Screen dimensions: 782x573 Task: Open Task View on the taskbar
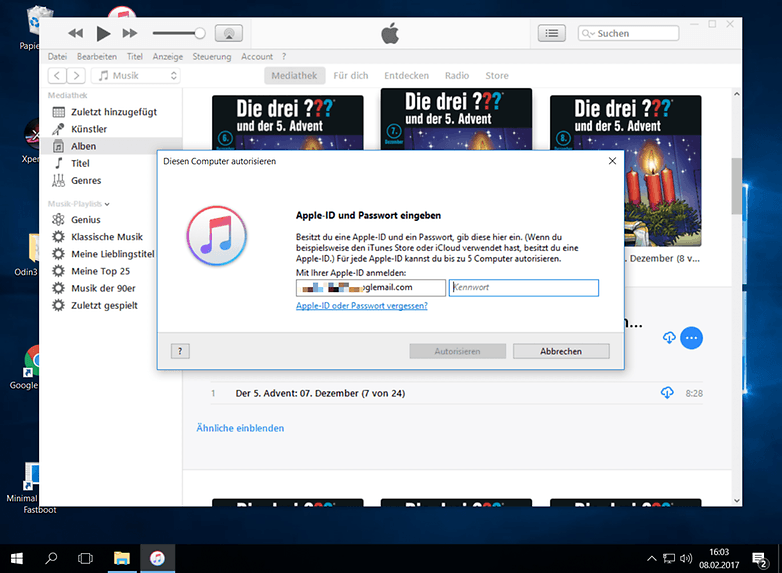coord(85,559)
